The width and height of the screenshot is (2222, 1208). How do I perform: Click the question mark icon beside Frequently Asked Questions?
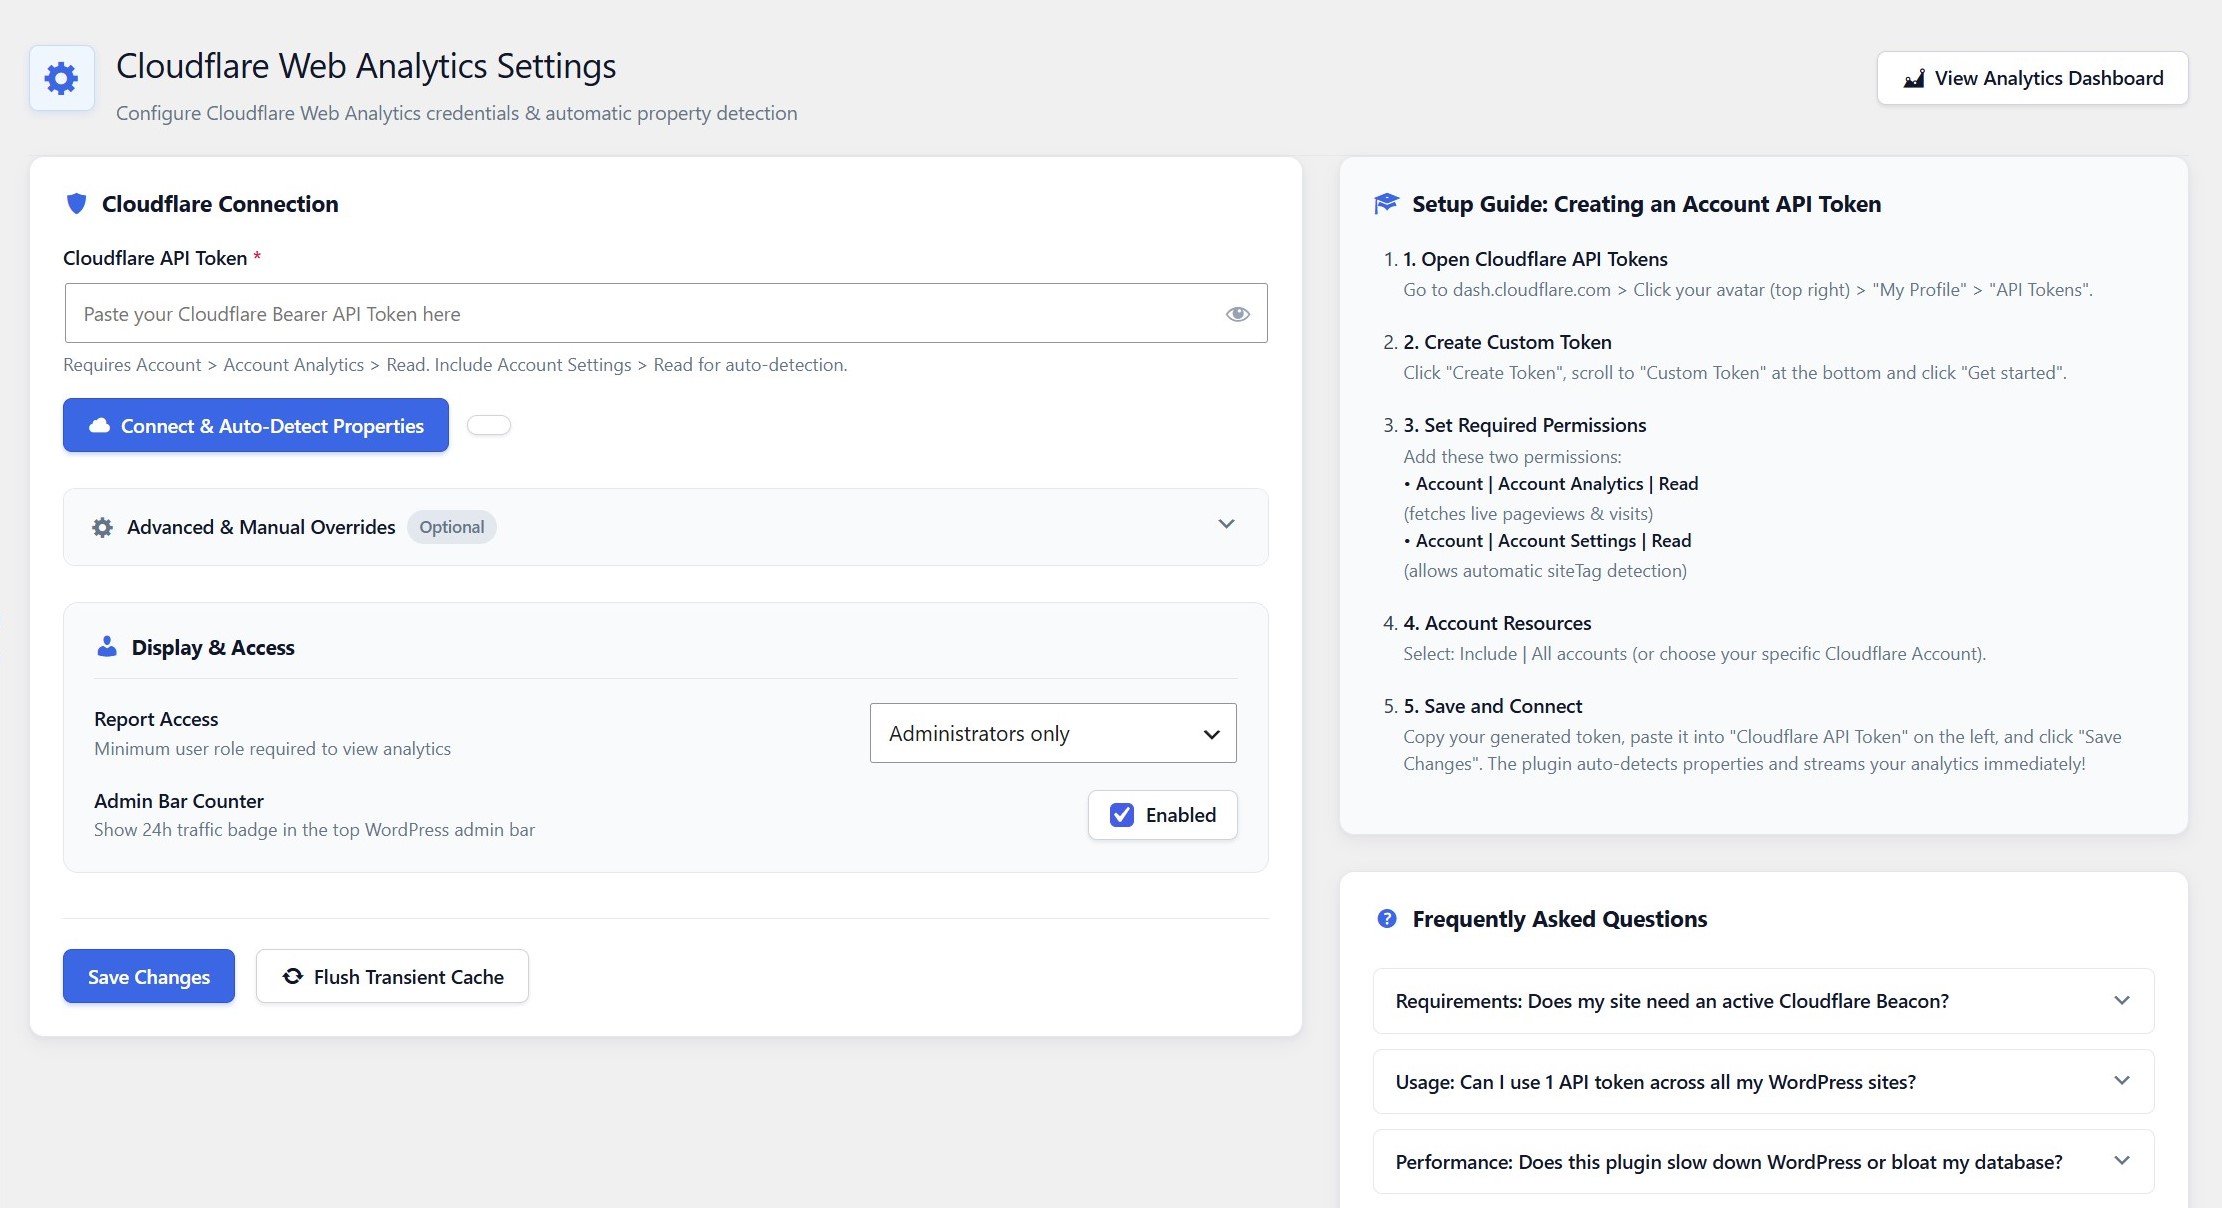pyautogui.click(x=1387, y=918)
